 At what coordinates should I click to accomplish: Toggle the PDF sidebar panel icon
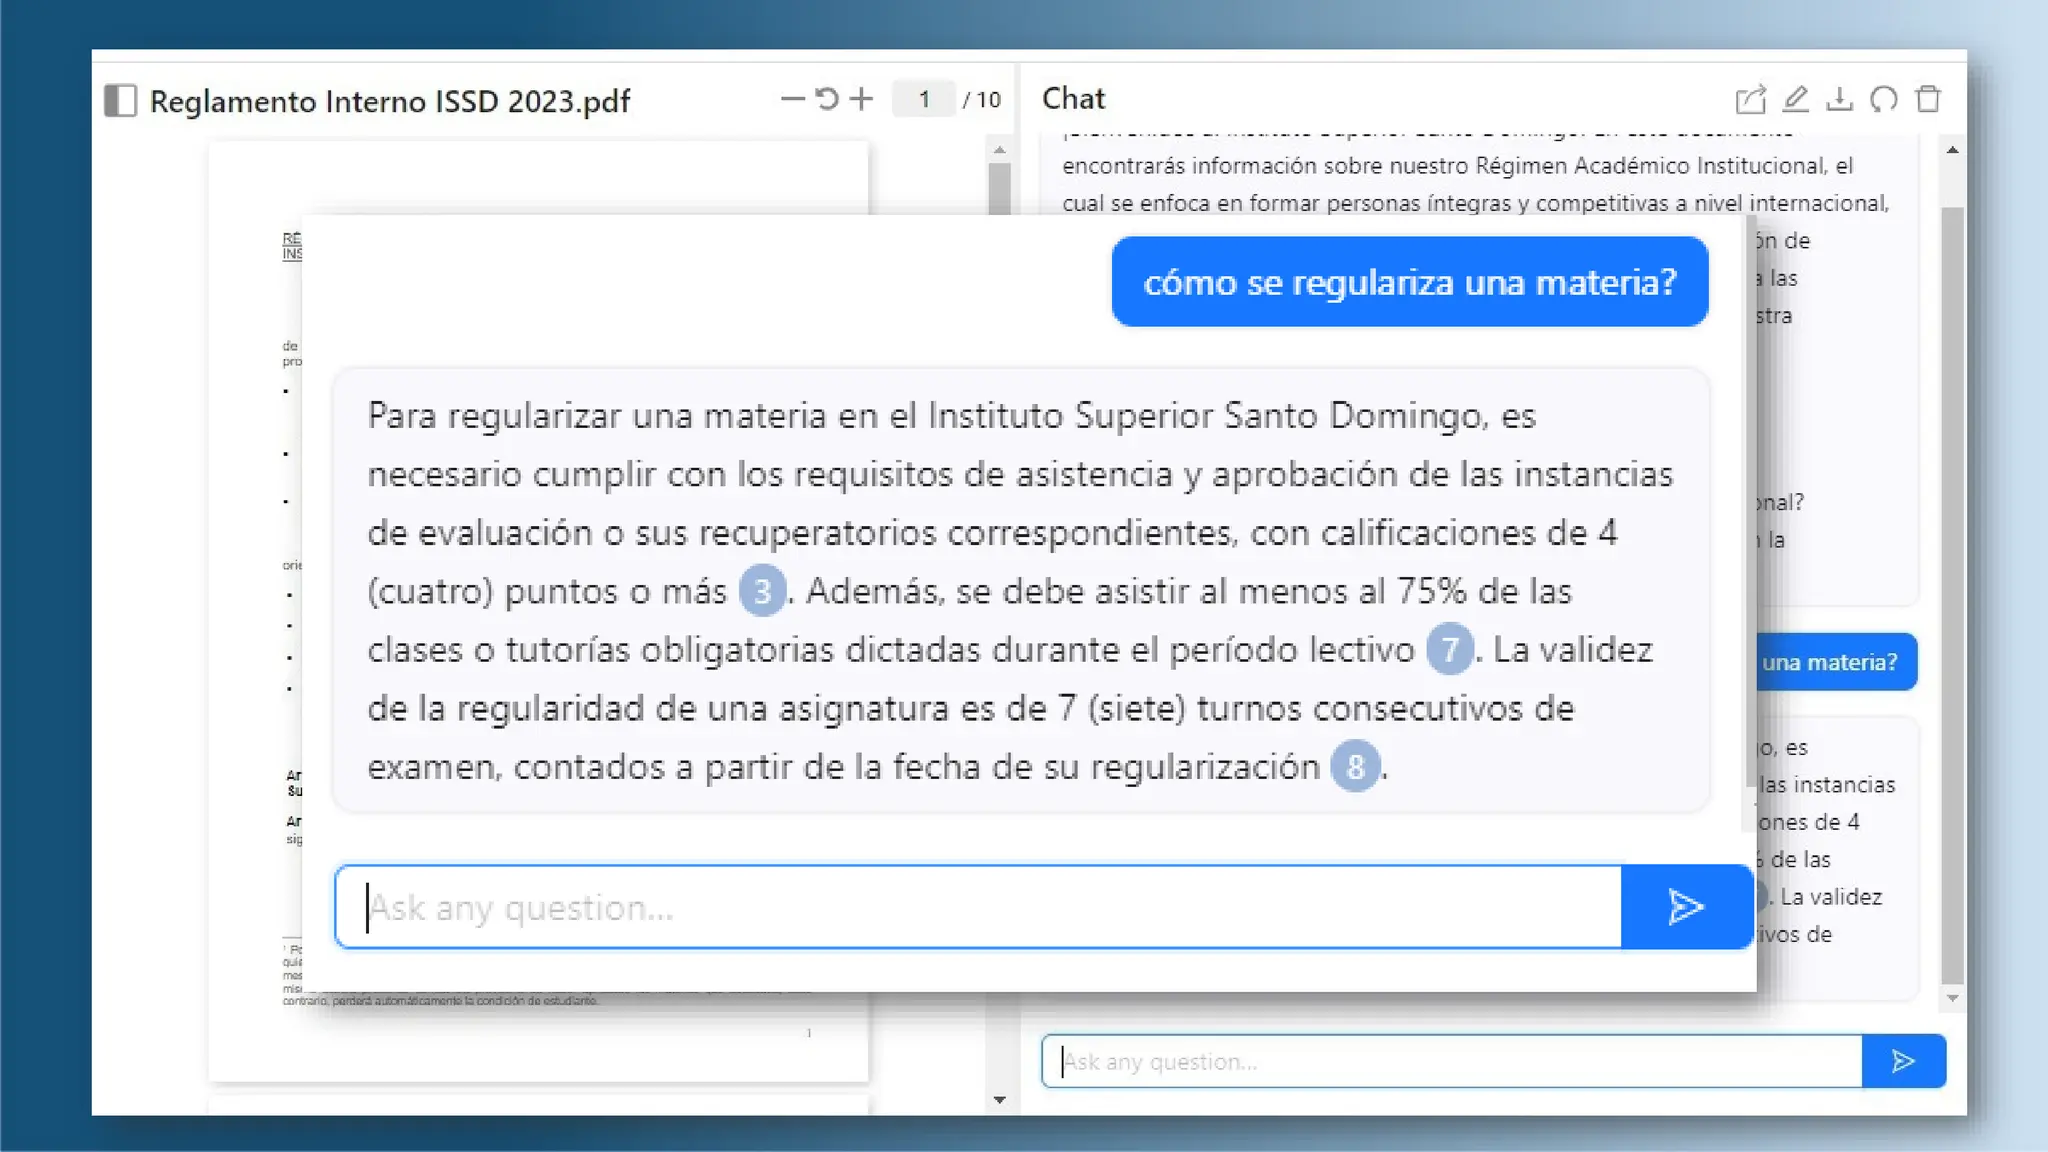(120, 100)
